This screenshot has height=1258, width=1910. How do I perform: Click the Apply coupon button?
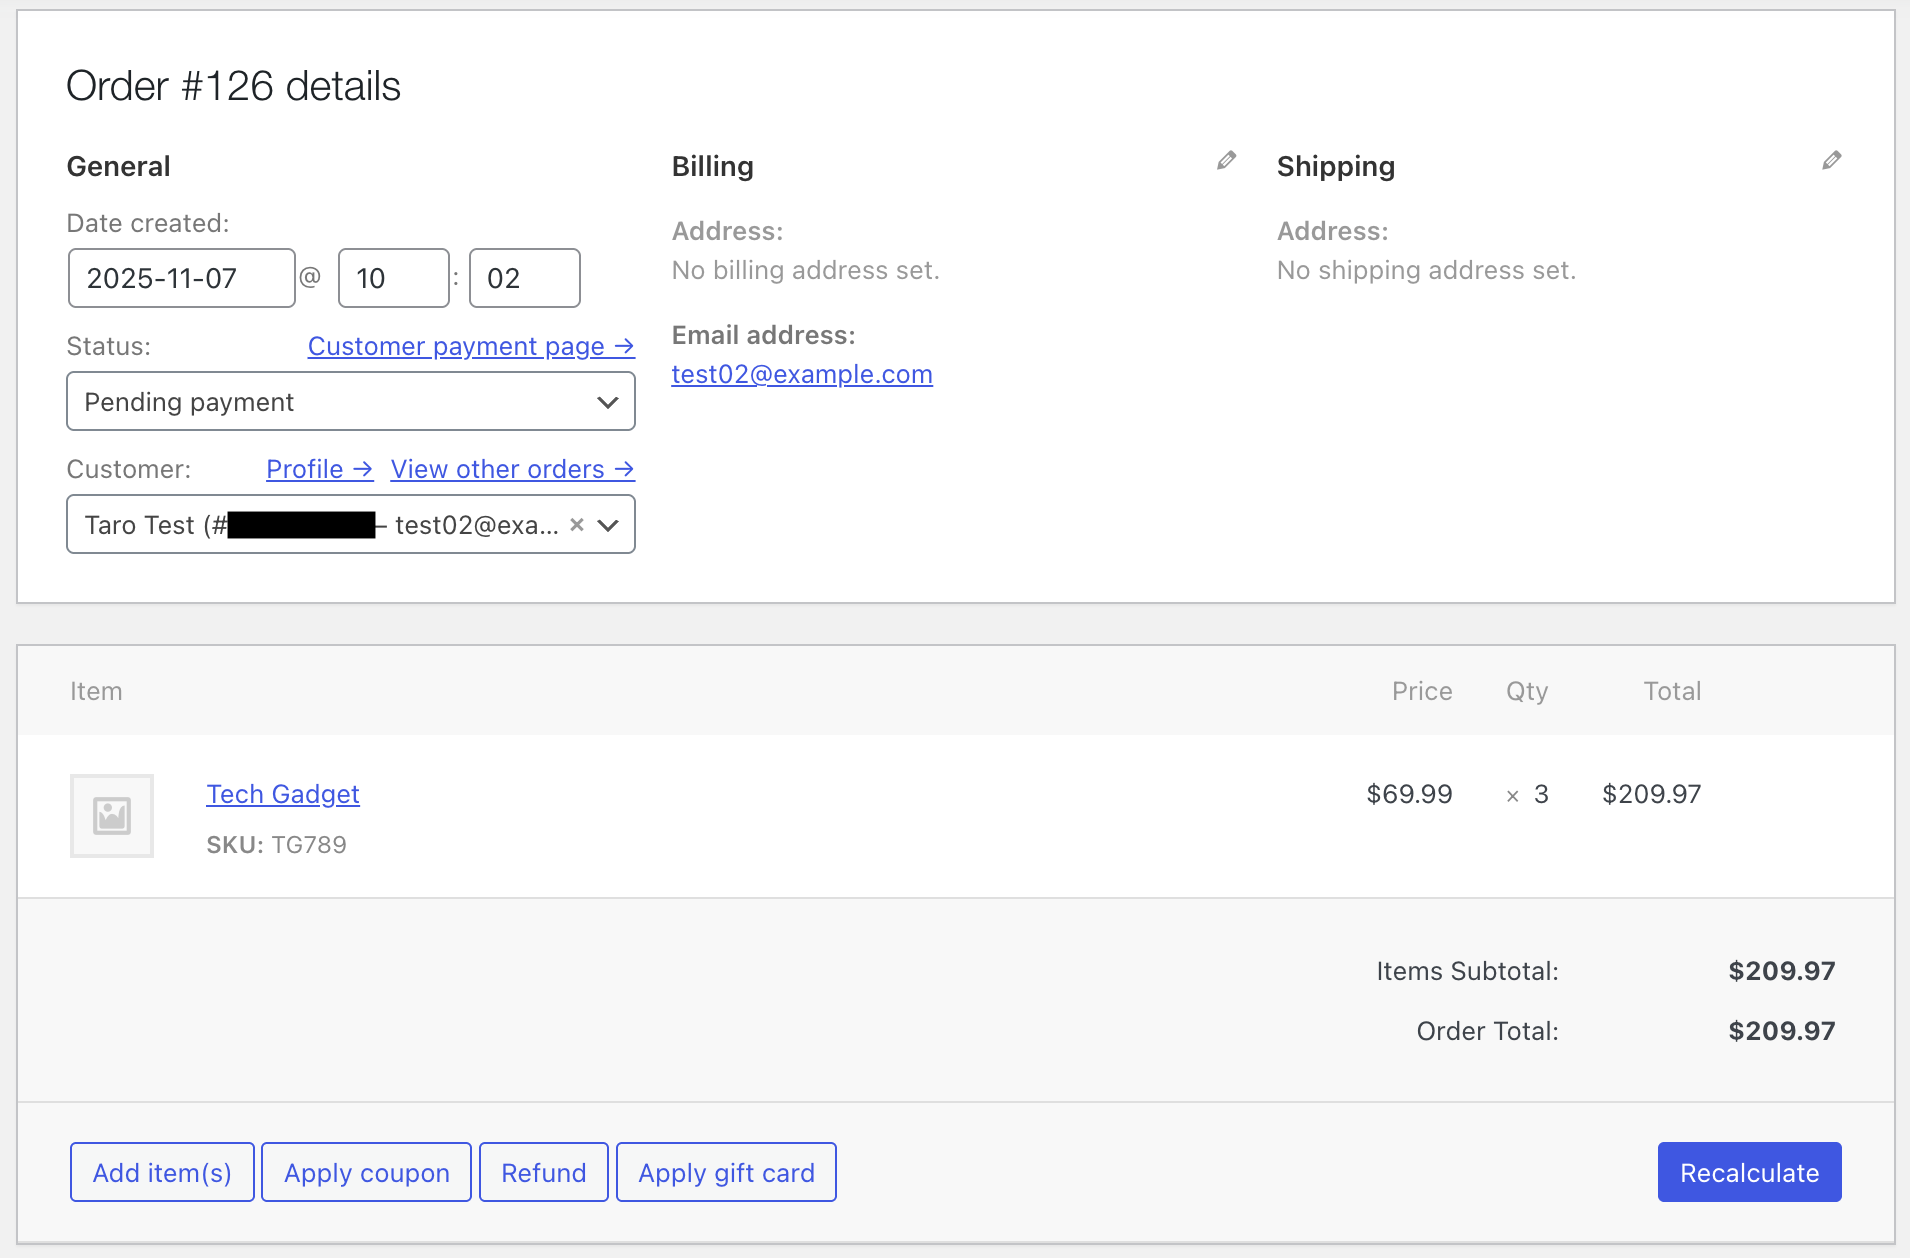(x=366, y=1172)
